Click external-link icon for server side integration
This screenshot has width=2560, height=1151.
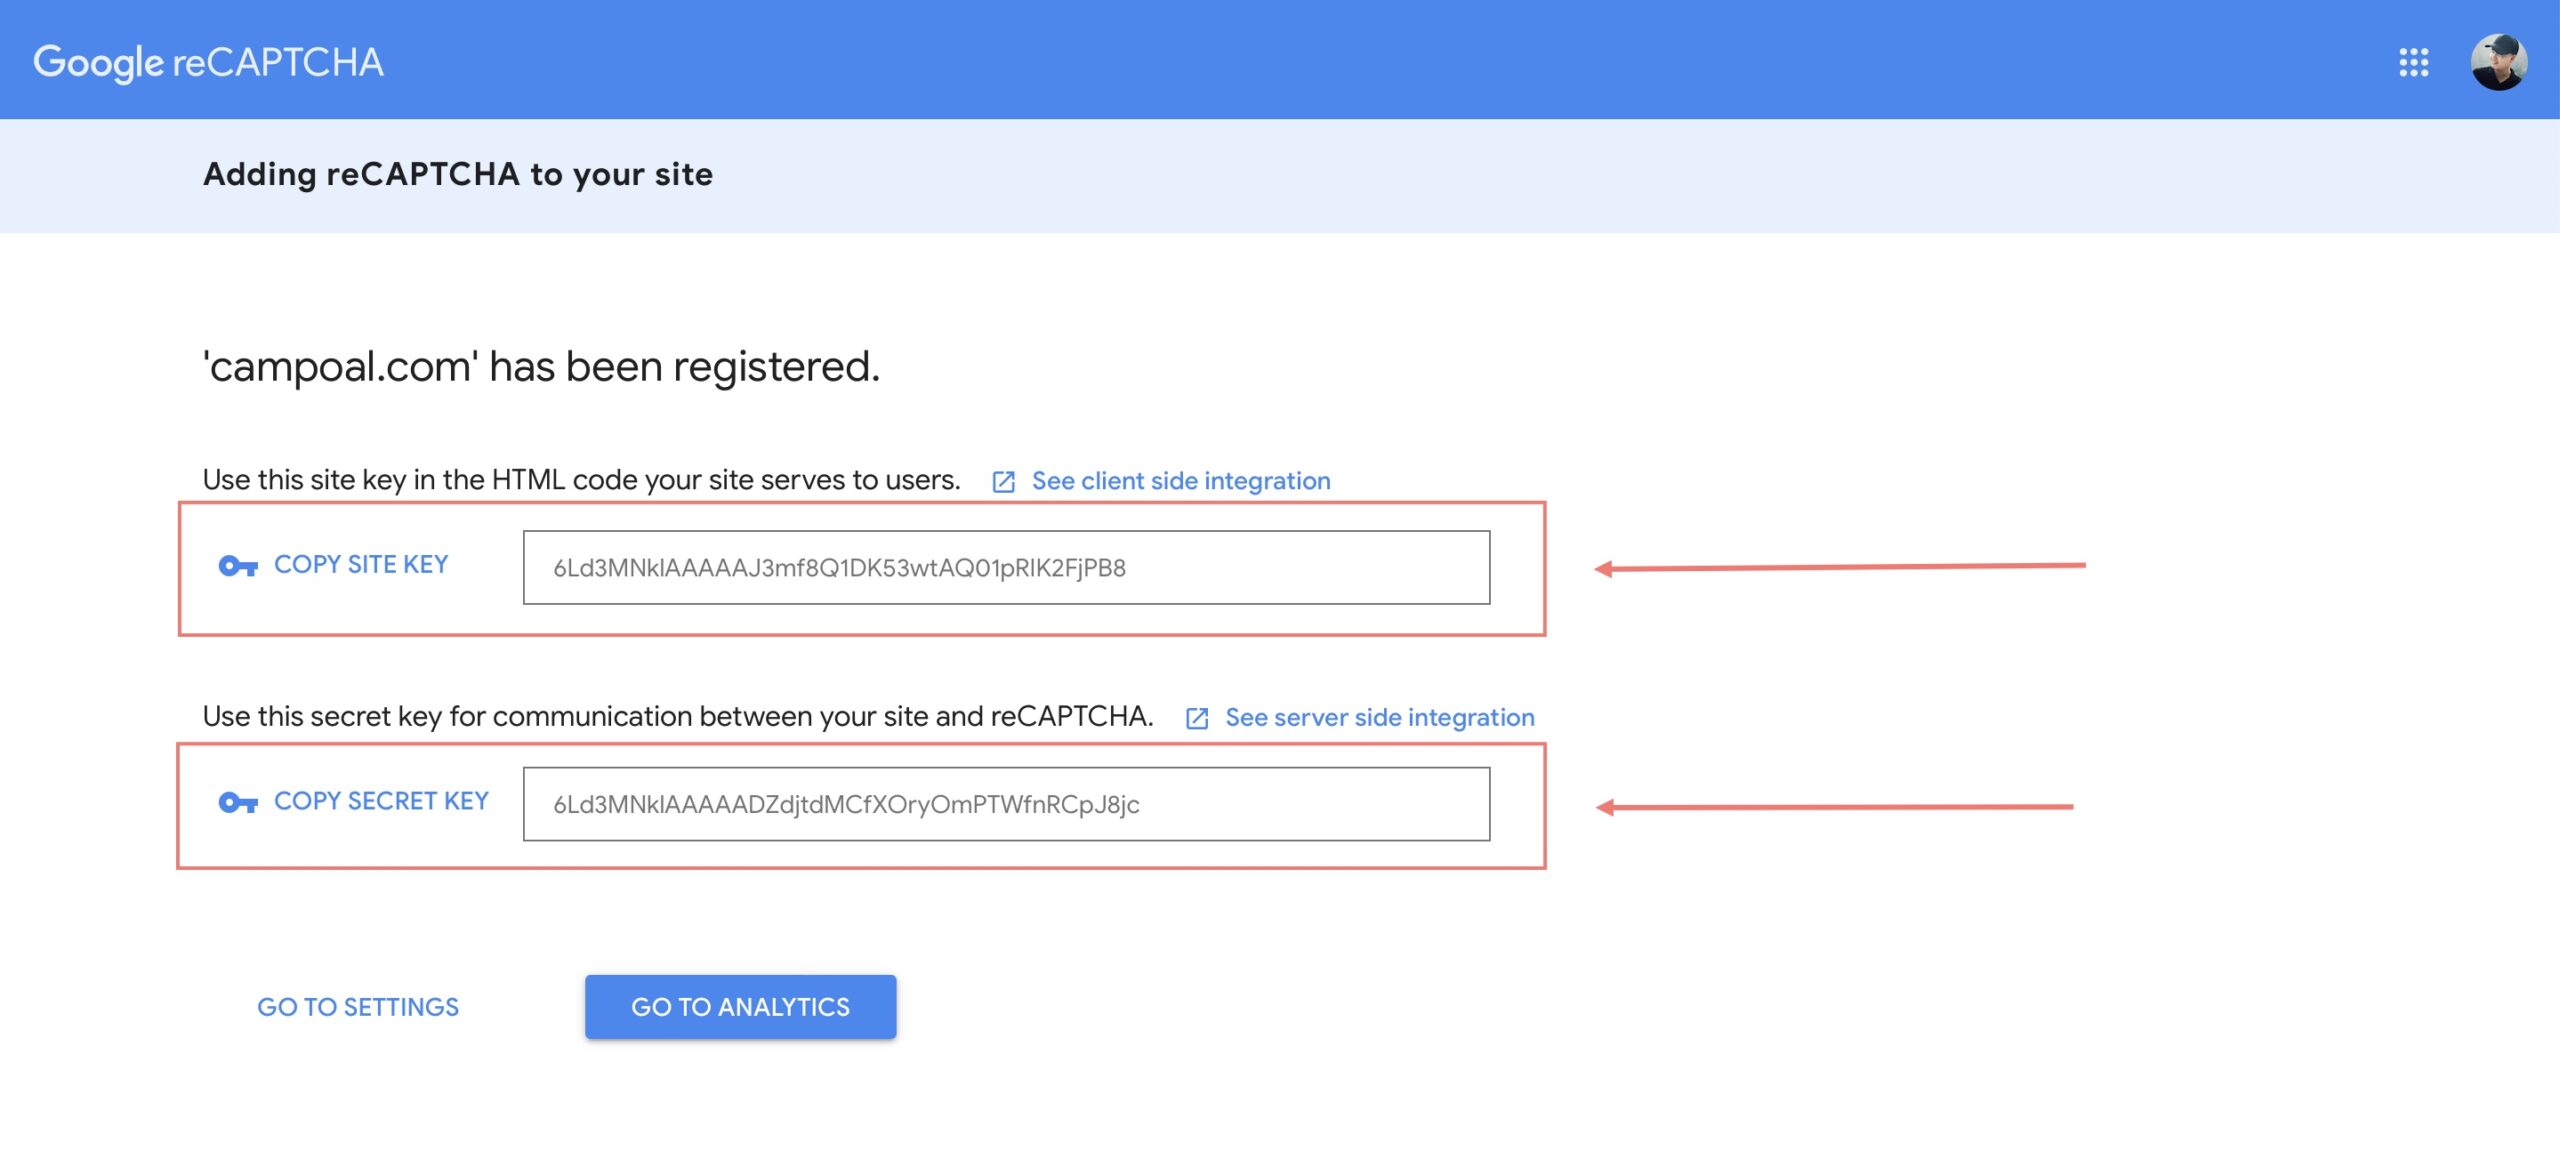[x=1197, y=718]
